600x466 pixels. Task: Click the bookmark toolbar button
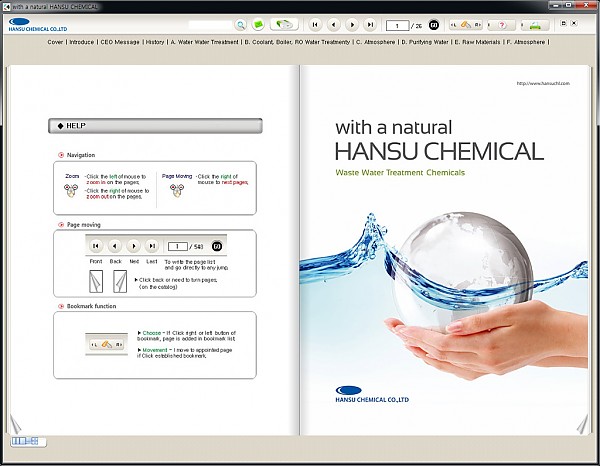pyautogui.click(x=468, y=24)
